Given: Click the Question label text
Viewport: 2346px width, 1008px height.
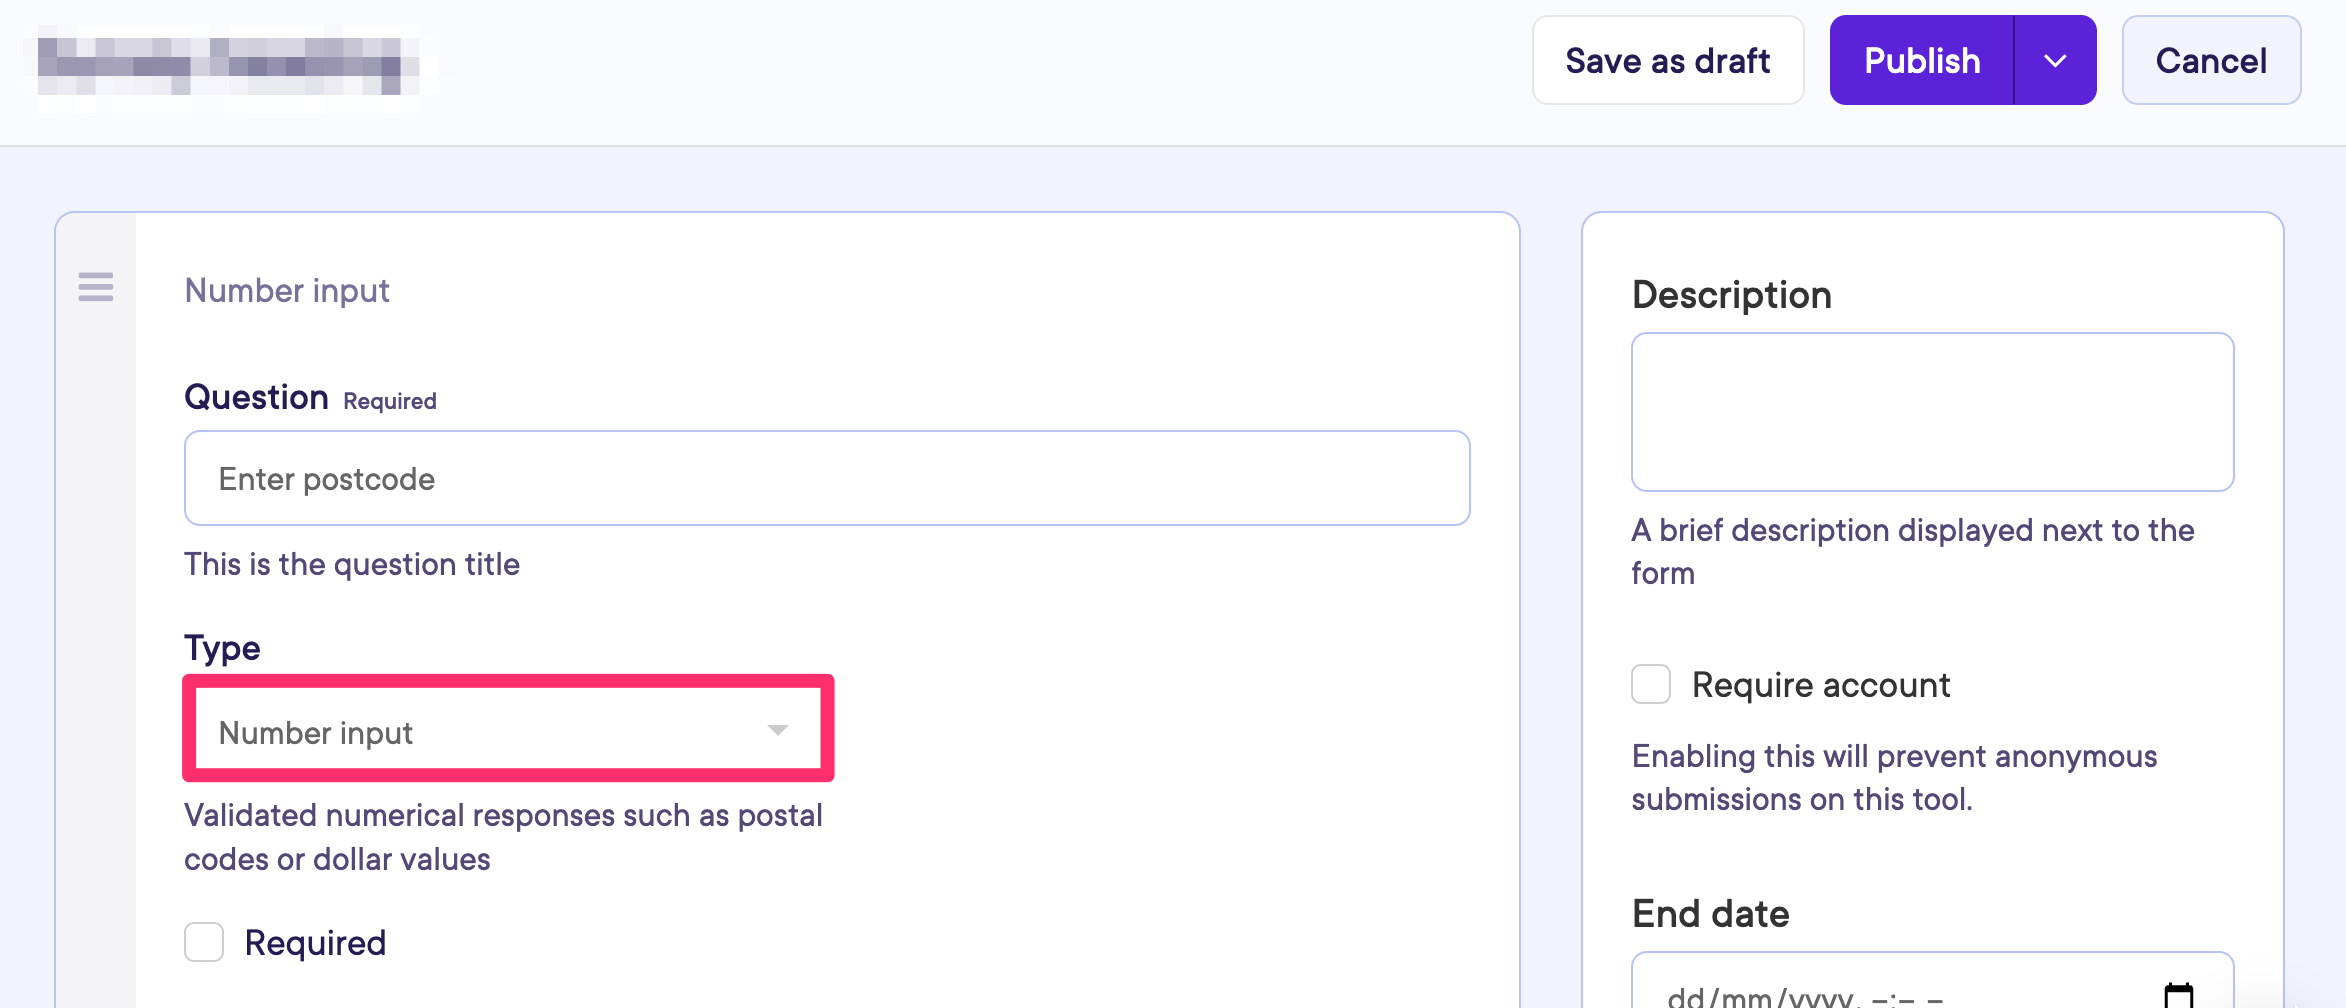Looking at the screenshot, I should click(x=256, y=398).
